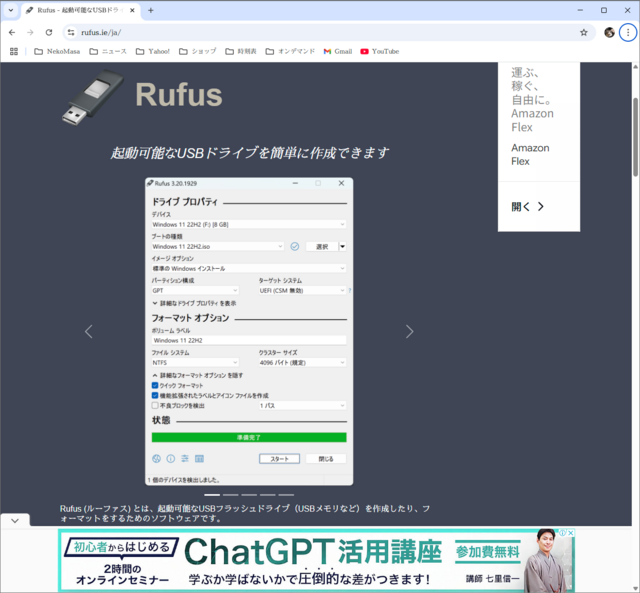Collapse advanced format options

(198, 375)
